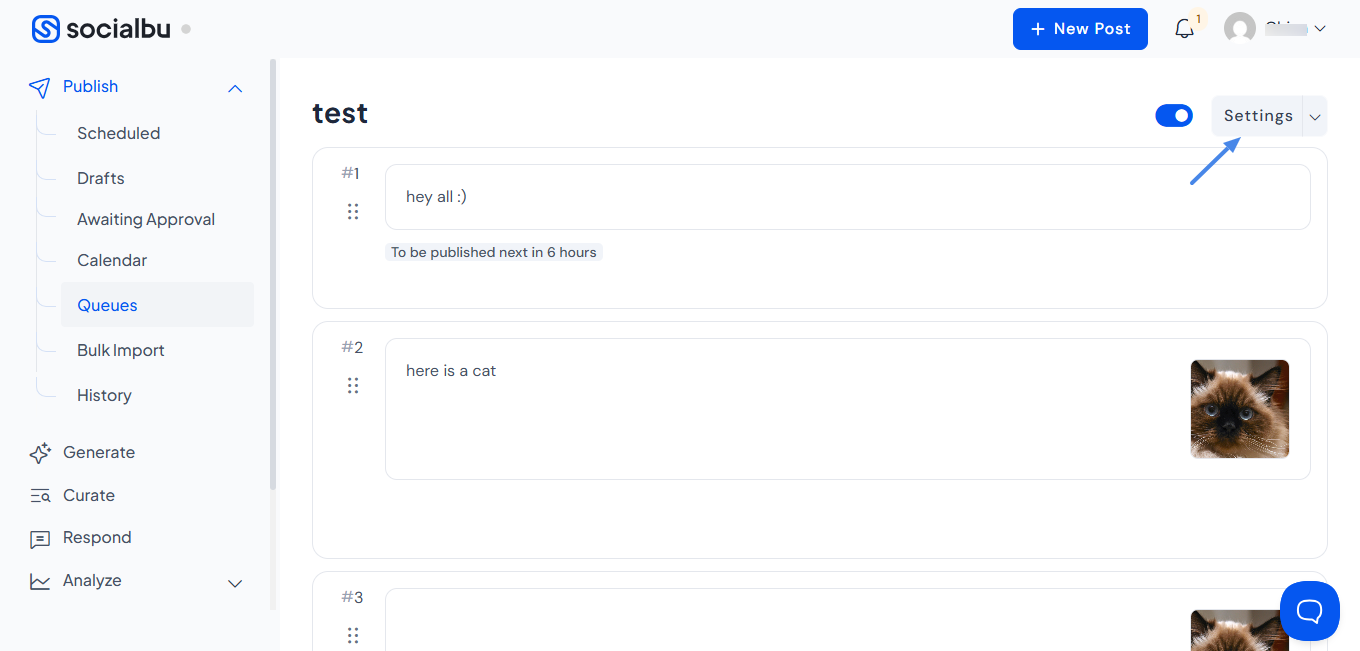Grab the drag handle of post #3

(x=353, y=635)
